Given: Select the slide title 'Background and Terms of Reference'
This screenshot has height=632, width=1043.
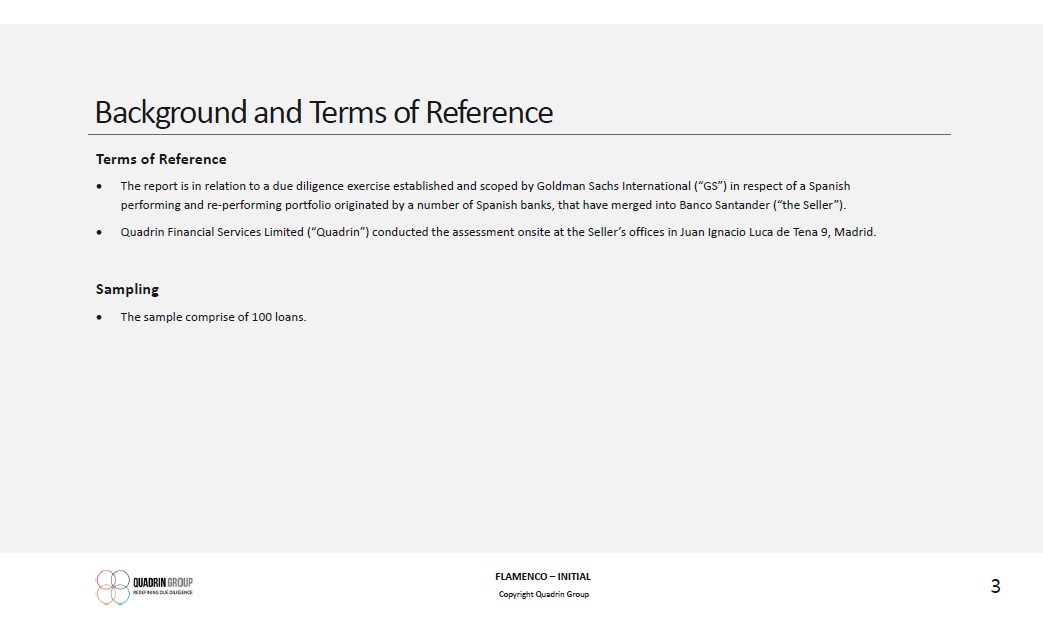Looking at the screenshot, I should click(323, 112).
